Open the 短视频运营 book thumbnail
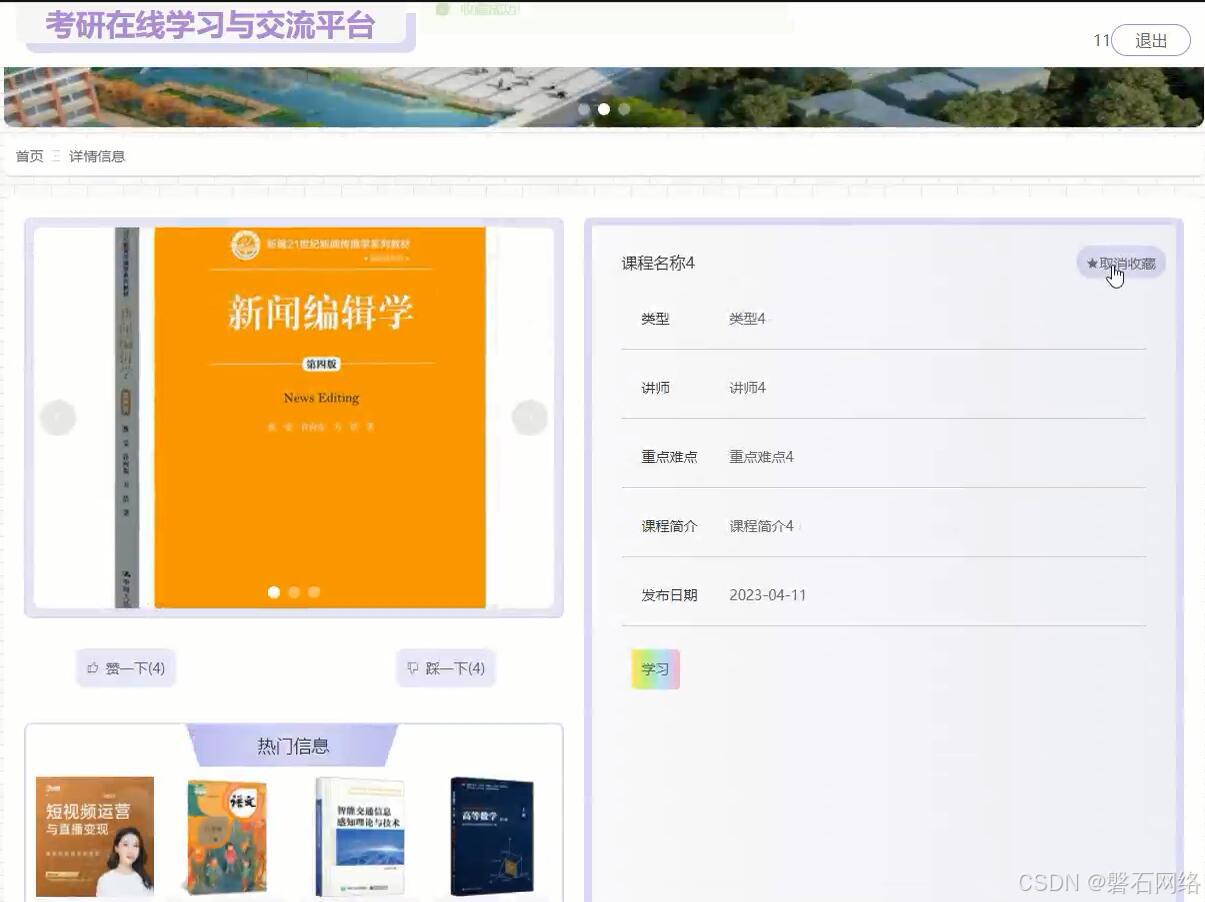Viewport: 1205px width, 902px height. [94, 835]
